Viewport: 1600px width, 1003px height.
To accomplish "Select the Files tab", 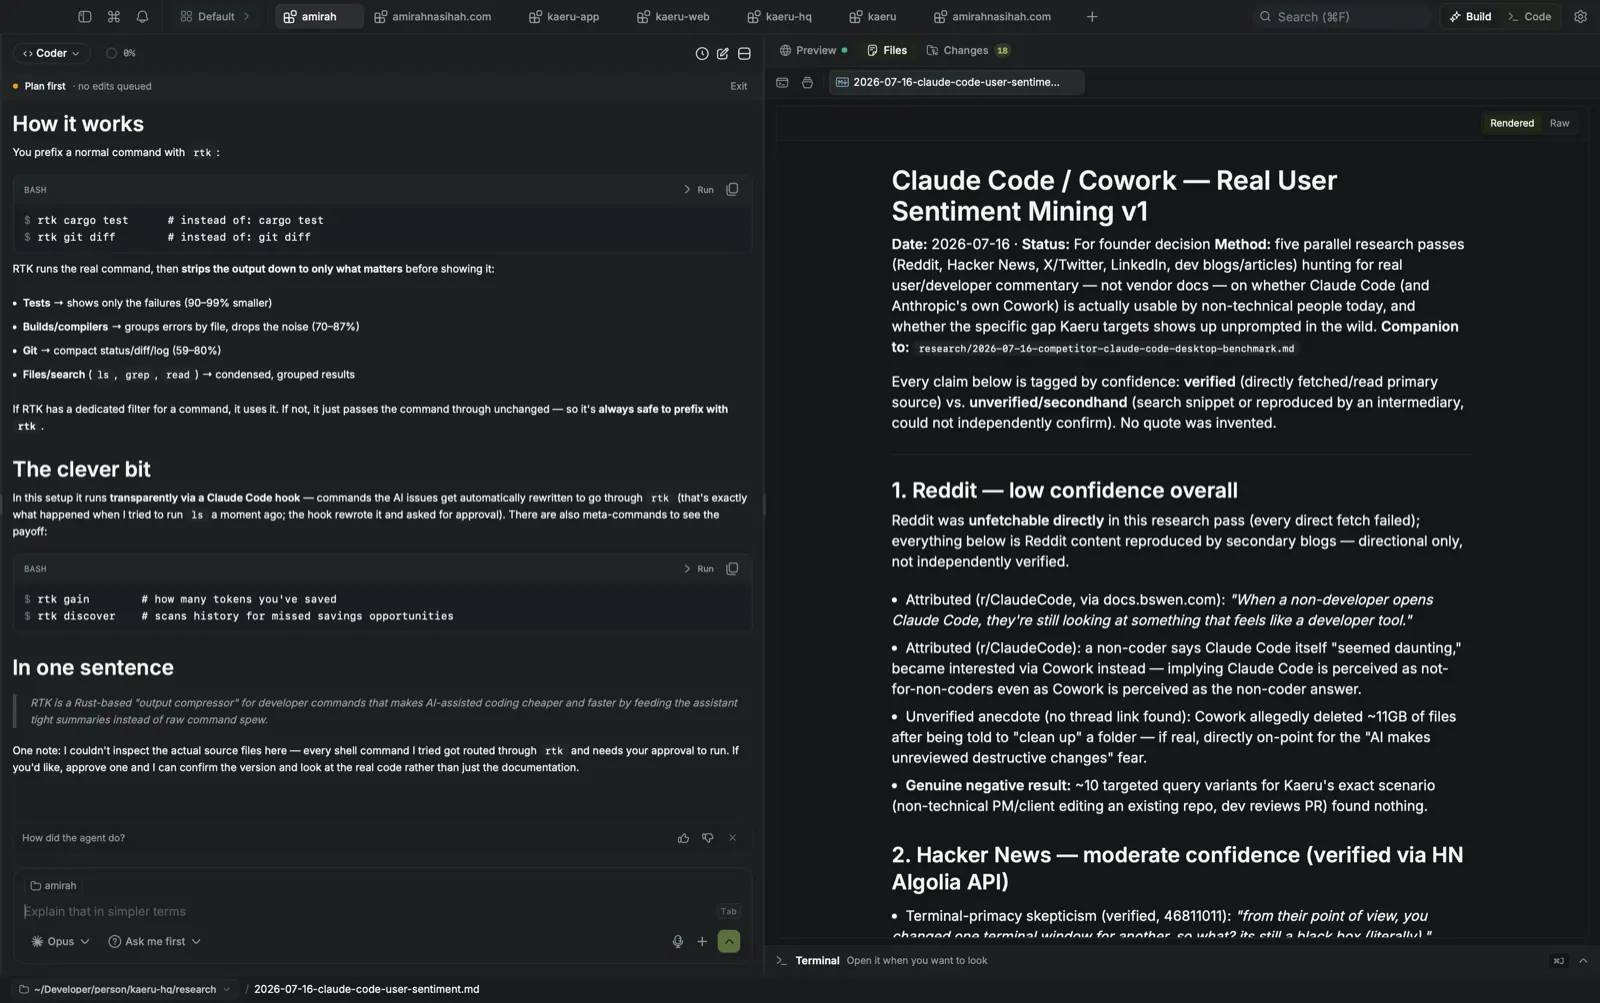I will pos(887,50).
